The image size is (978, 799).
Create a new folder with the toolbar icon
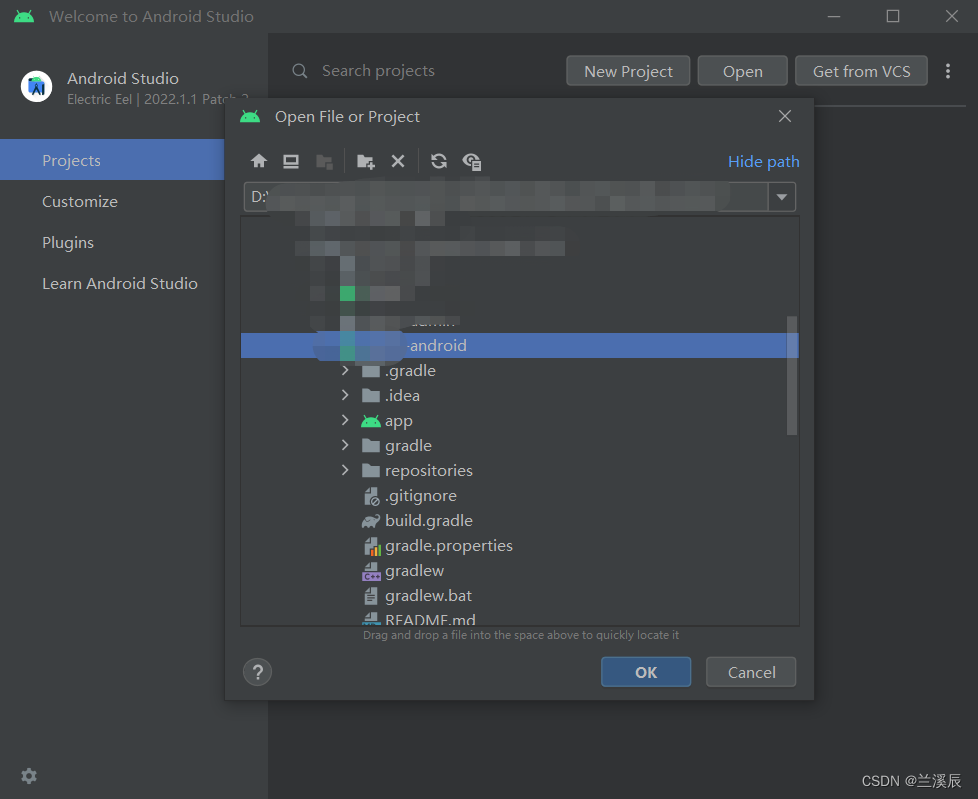point(366,162)
